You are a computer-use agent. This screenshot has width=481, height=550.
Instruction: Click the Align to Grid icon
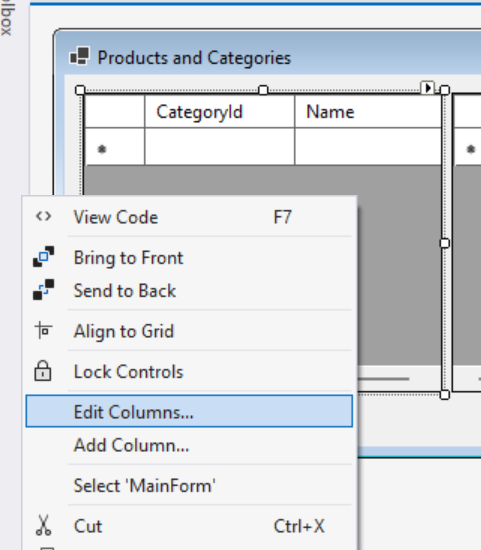click(x=44, y=330)
